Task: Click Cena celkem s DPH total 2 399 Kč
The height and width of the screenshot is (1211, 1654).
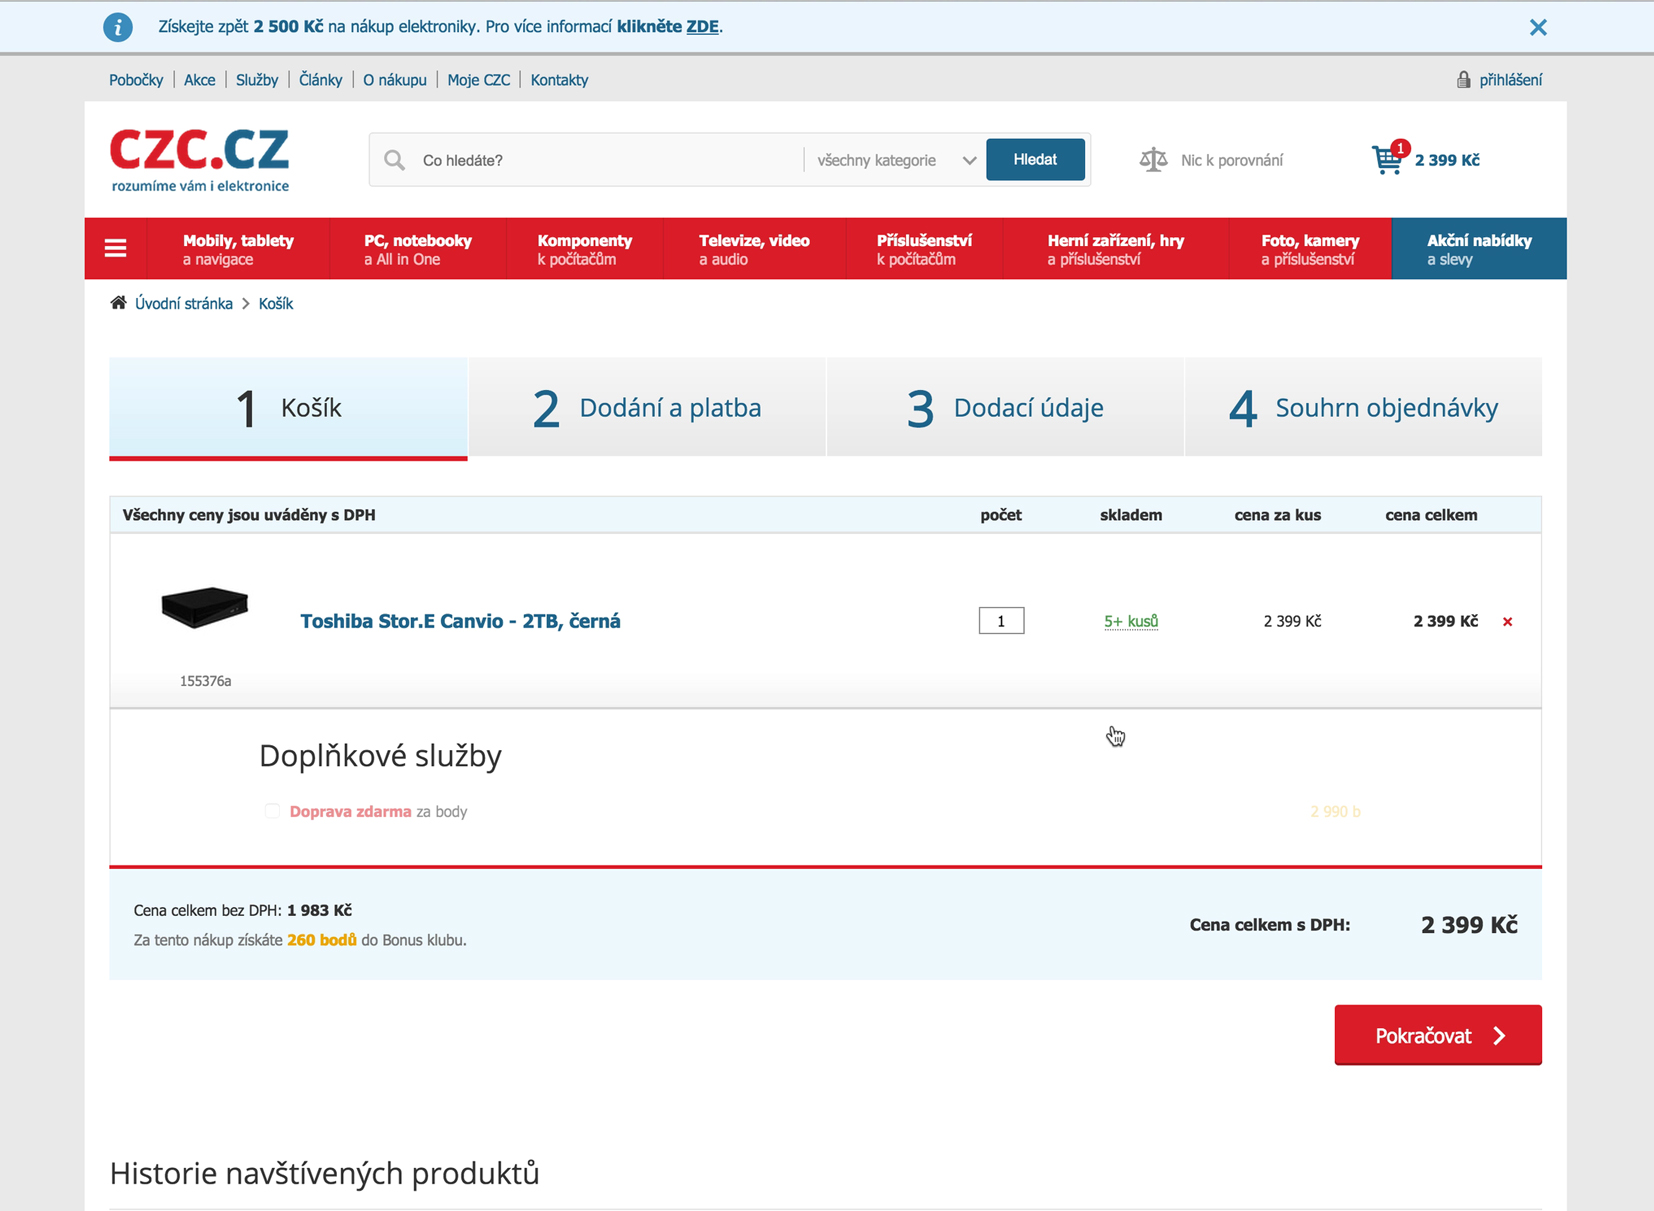Action: tap(1469, 925)
